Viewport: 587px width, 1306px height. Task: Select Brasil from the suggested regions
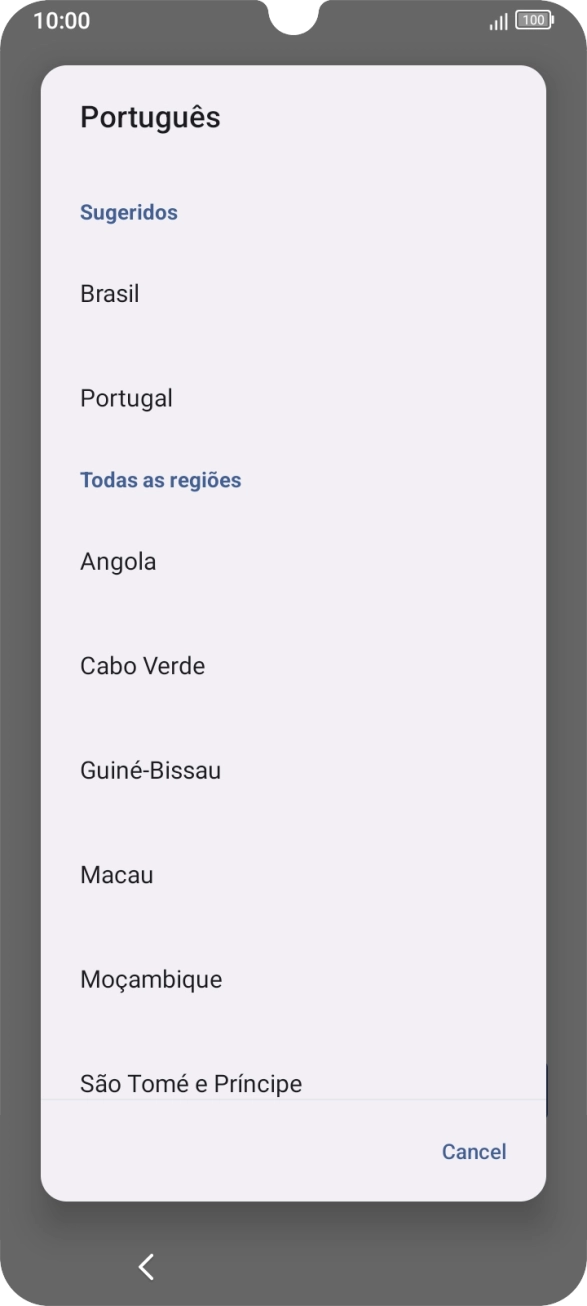109,293
